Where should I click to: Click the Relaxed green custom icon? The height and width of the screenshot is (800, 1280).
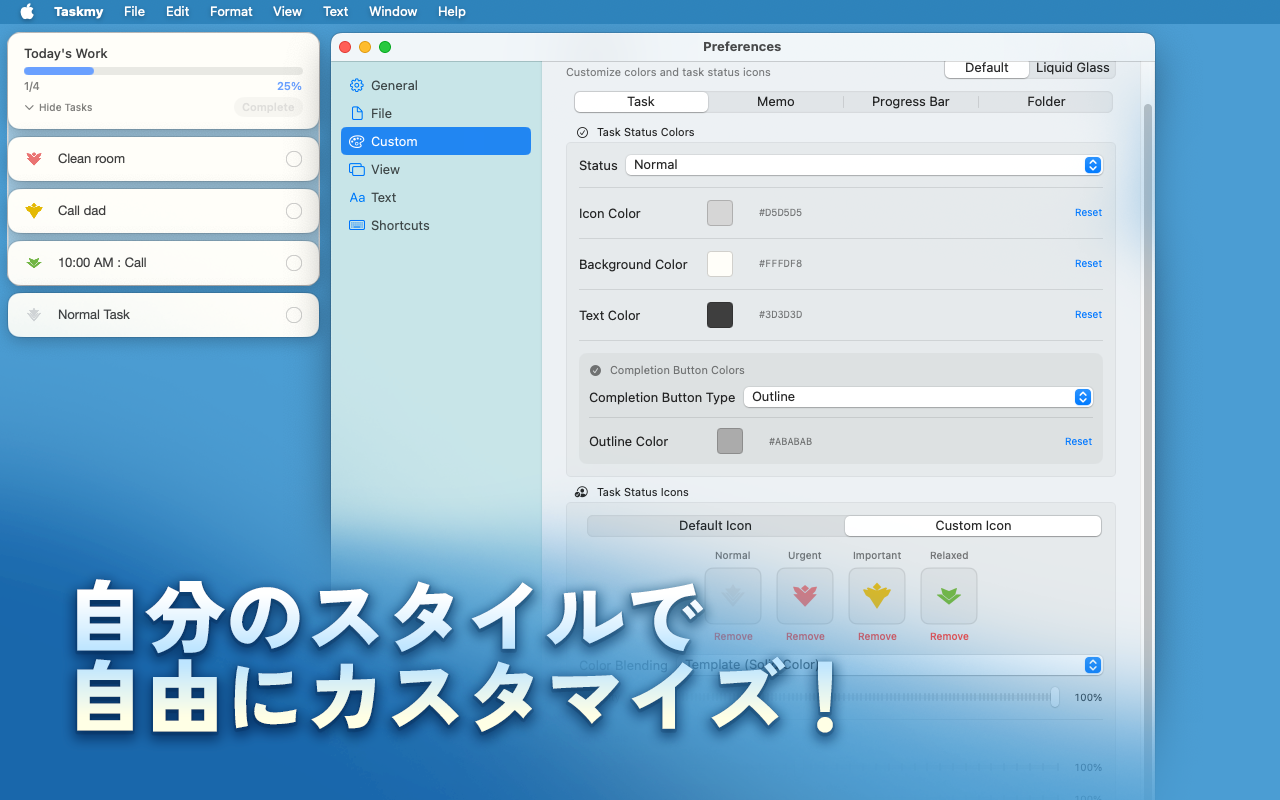(x=949, y=596)
